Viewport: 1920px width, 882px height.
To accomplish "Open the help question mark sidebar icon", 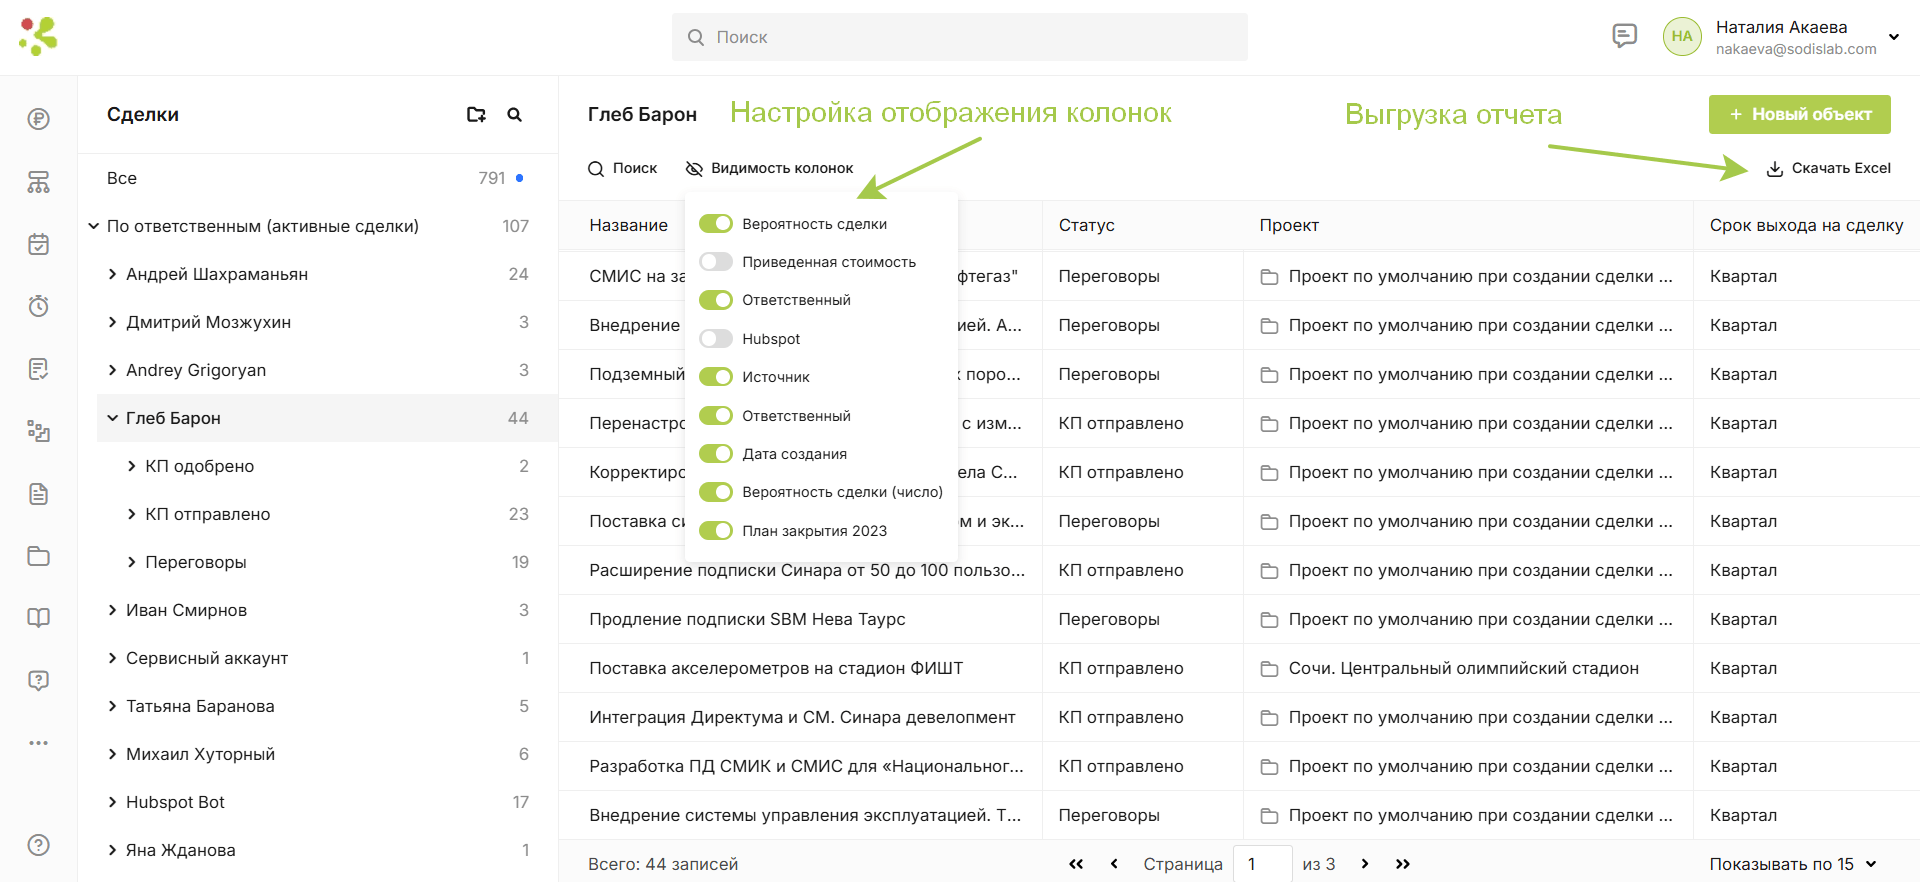I will (x=38, y=845).
